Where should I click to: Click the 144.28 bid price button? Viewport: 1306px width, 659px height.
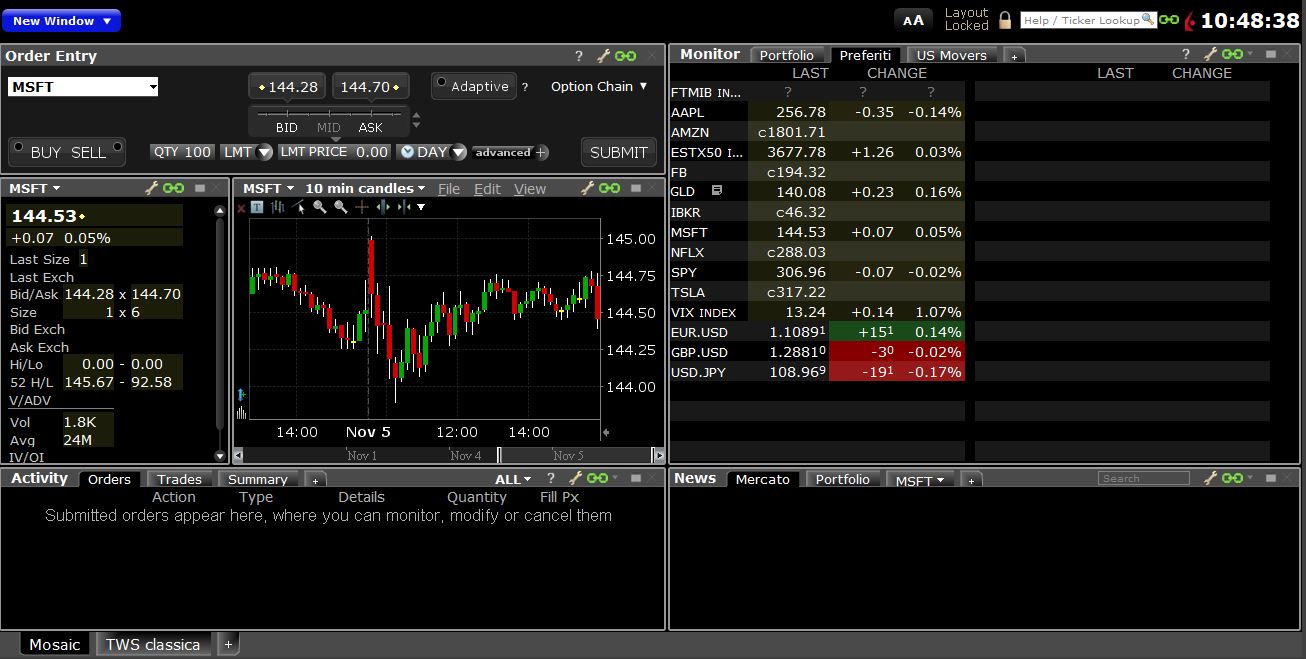click(288, 87)
